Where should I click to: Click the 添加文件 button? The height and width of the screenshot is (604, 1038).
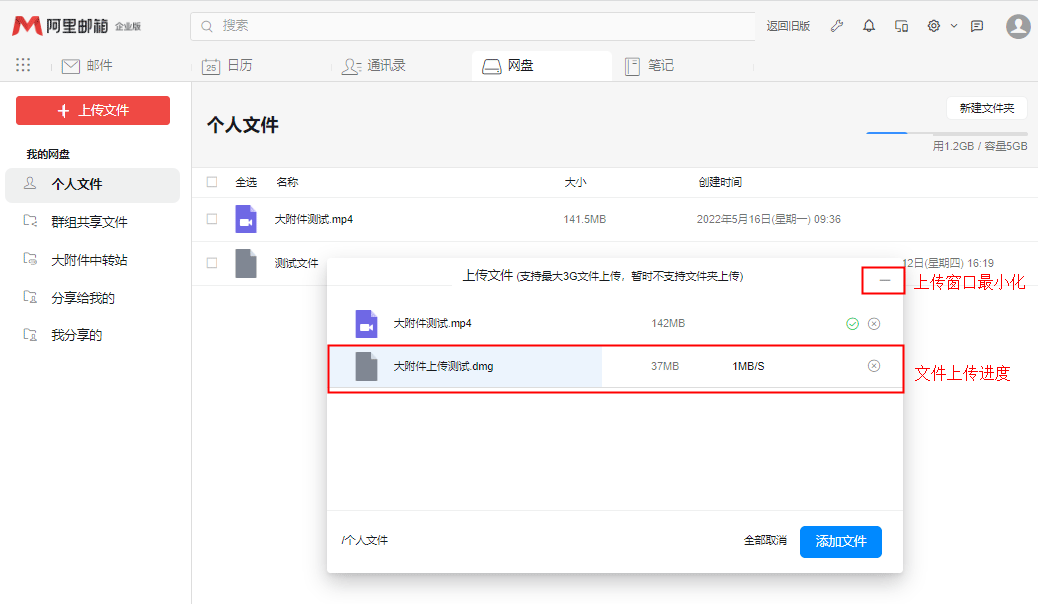coord(840,541)
